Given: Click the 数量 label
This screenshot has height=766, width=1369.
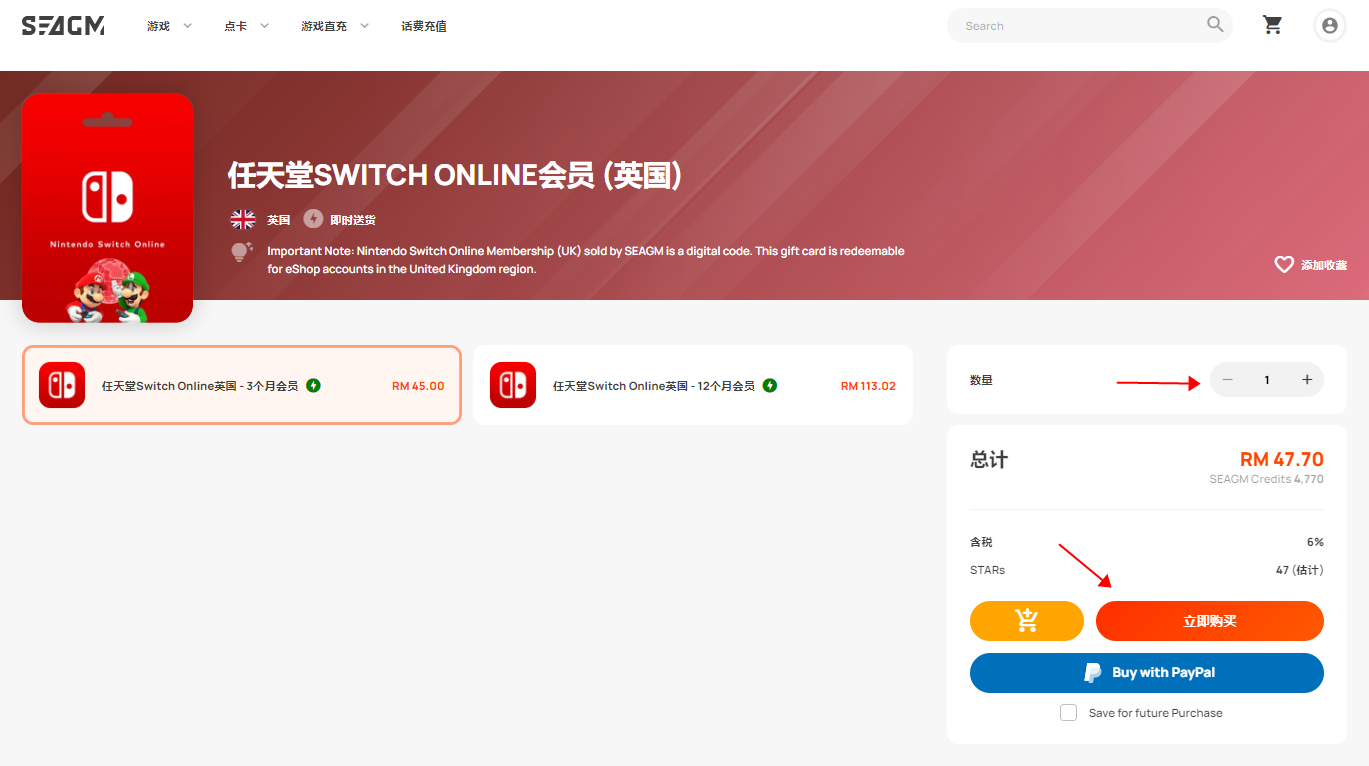Looking at the screenshot, I should click(x=981, y=380).
